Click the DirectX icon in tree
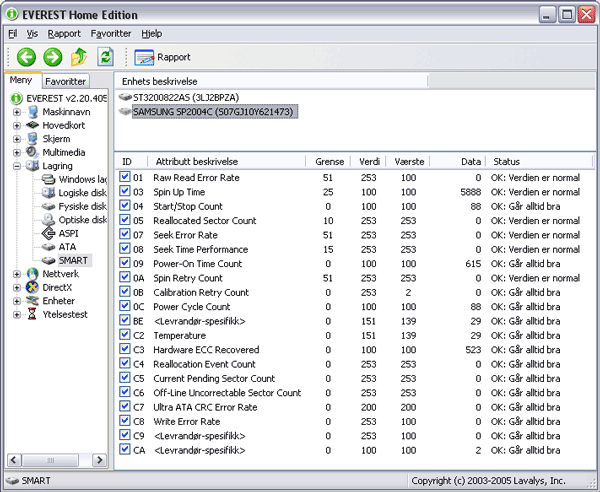 tap(33, 287)
